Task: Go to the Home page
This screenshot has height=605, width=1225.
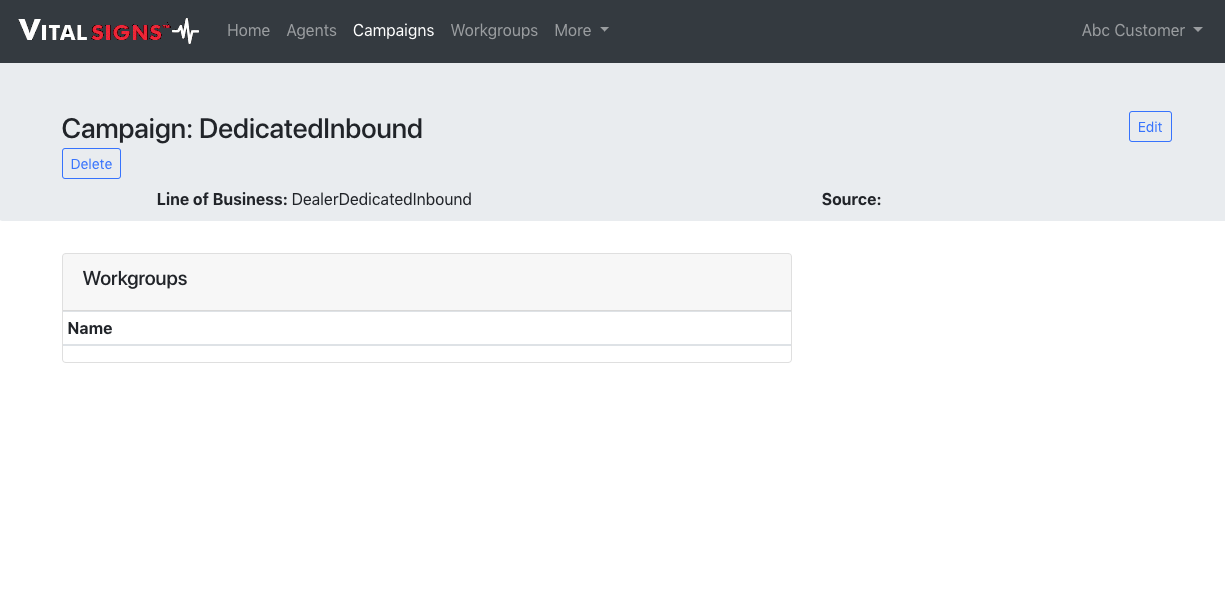Action: pos(248,31)
